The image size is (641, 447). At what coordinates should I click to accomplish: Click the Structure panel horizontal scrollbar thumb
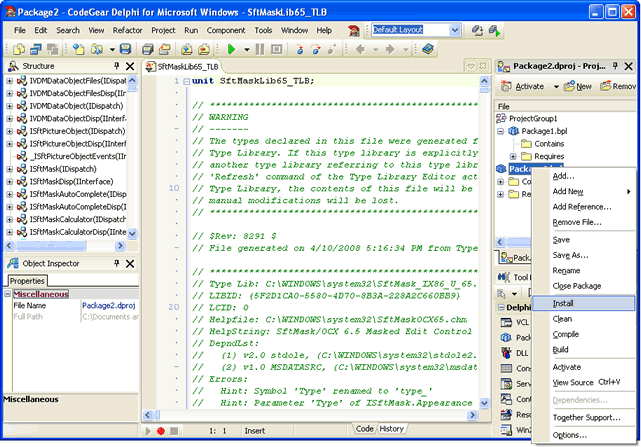click(x=51, y=246)
